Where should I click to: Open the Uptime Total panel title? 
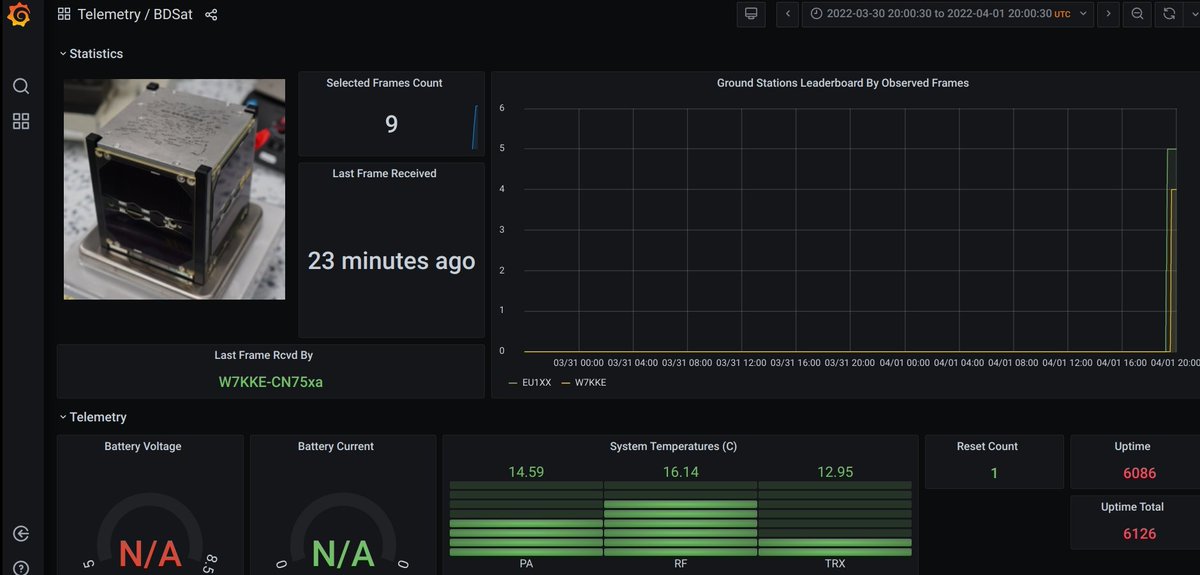tap(1132, 507)
